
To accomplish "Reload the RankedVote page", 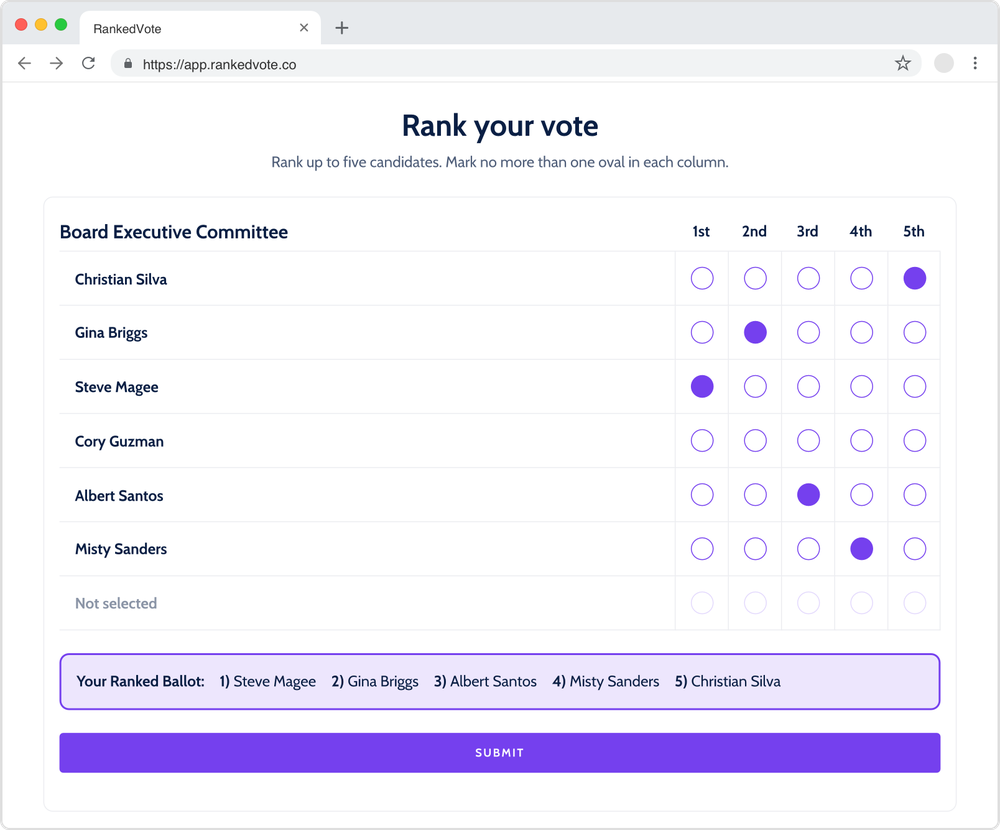I will tap(89, 64).
